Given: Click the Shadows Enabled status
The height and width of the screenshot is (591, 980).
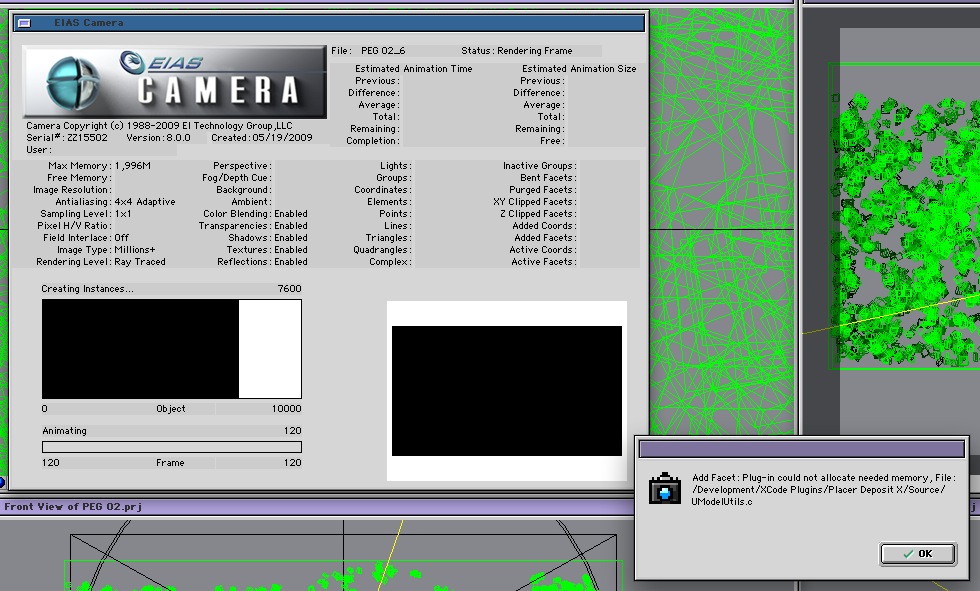Looking at the screenshot, I should pyautogui.click(x=291, y=238).
